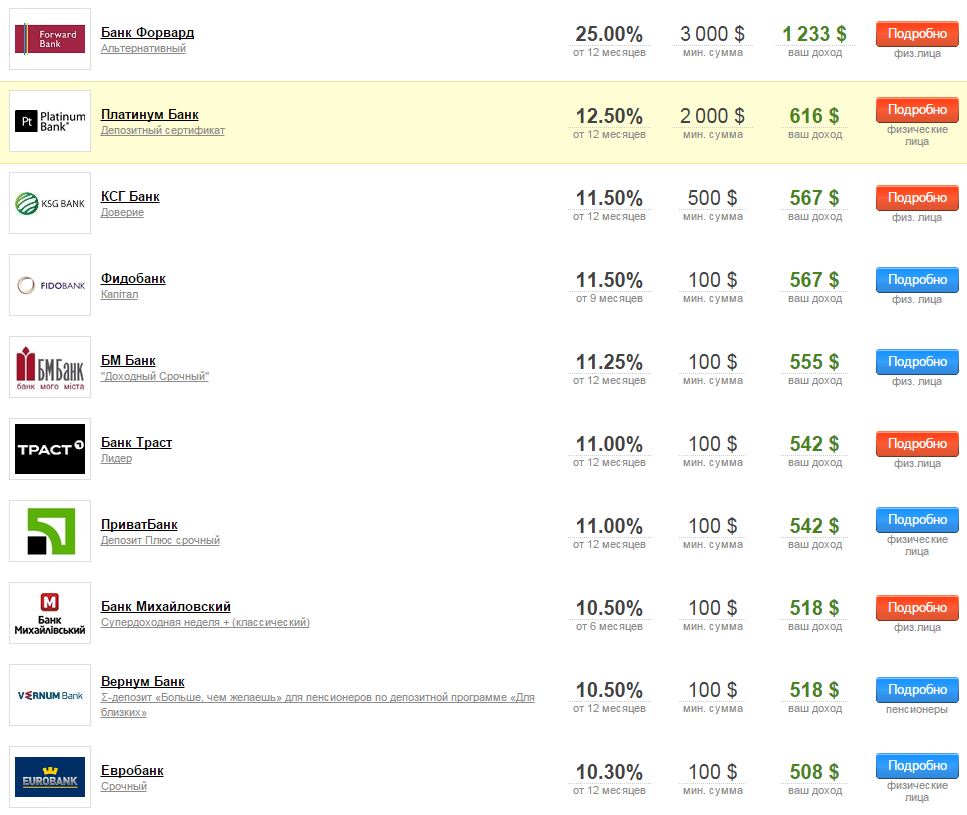This screenshot has height=815, width=967.
Task: Click Подробно button in Банк Траст row
Action: click(916, 444)
